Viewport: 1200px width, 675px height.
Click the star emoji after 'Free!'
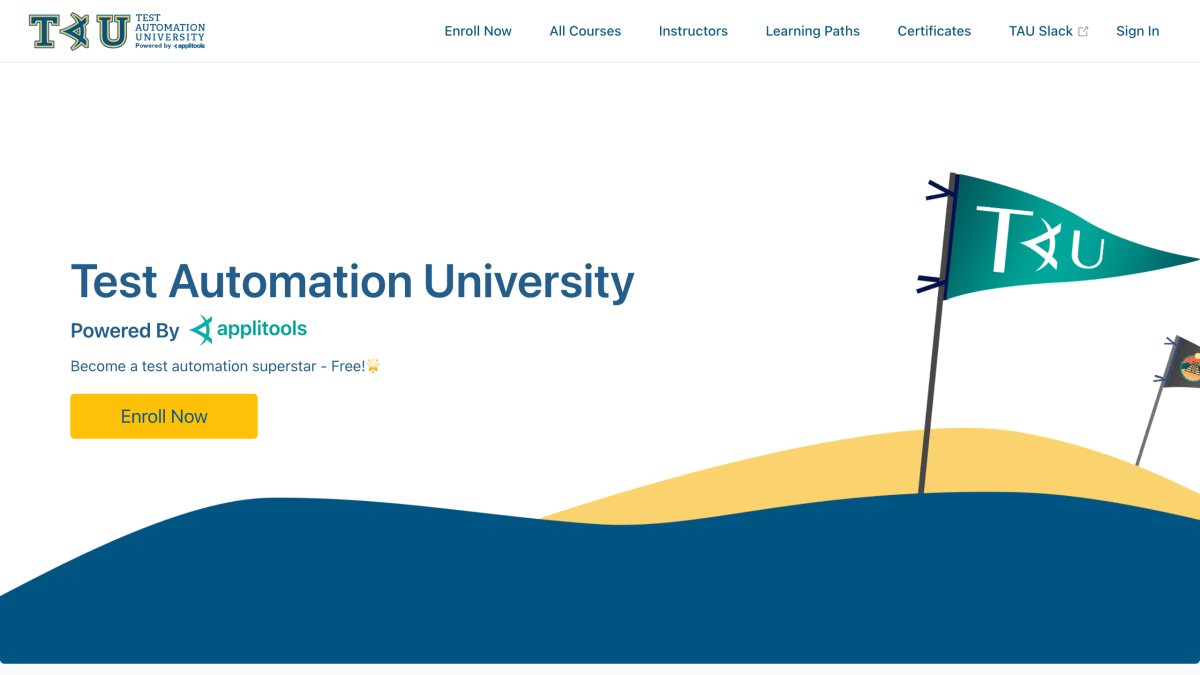click(373, 366)
